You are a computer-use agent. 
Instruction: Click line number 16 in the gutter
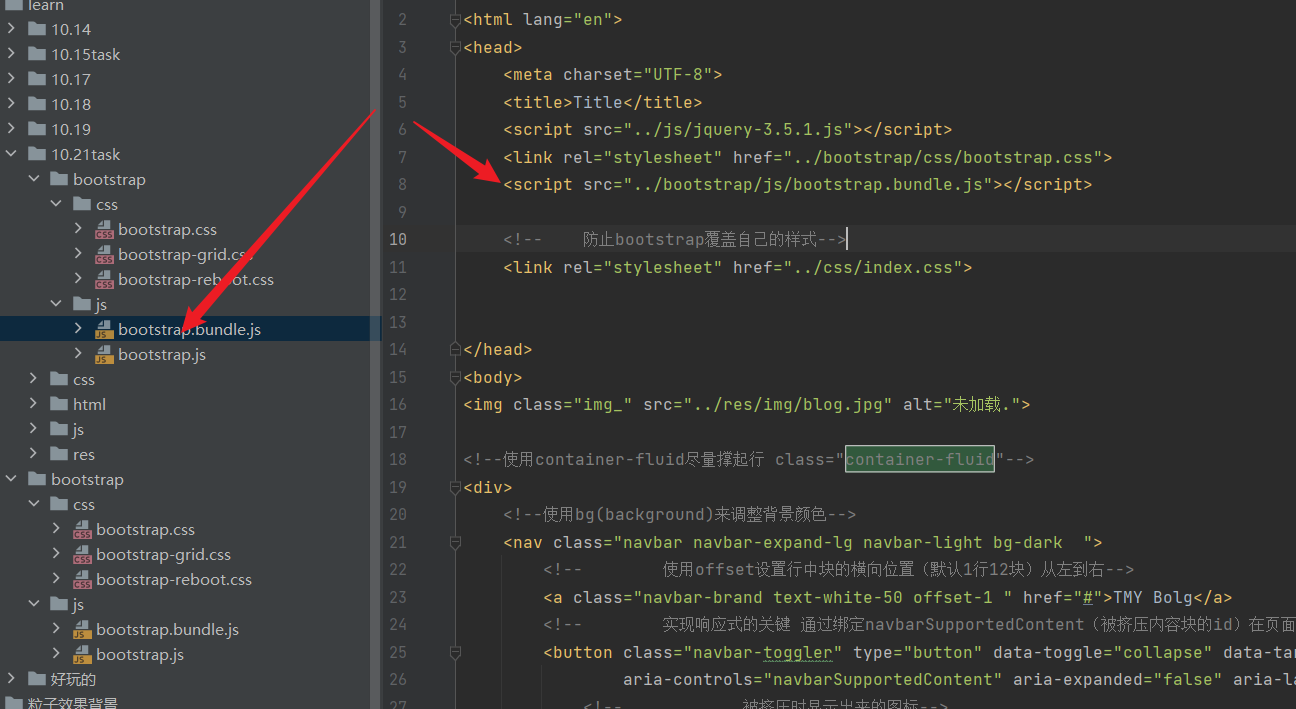[397, 405]
